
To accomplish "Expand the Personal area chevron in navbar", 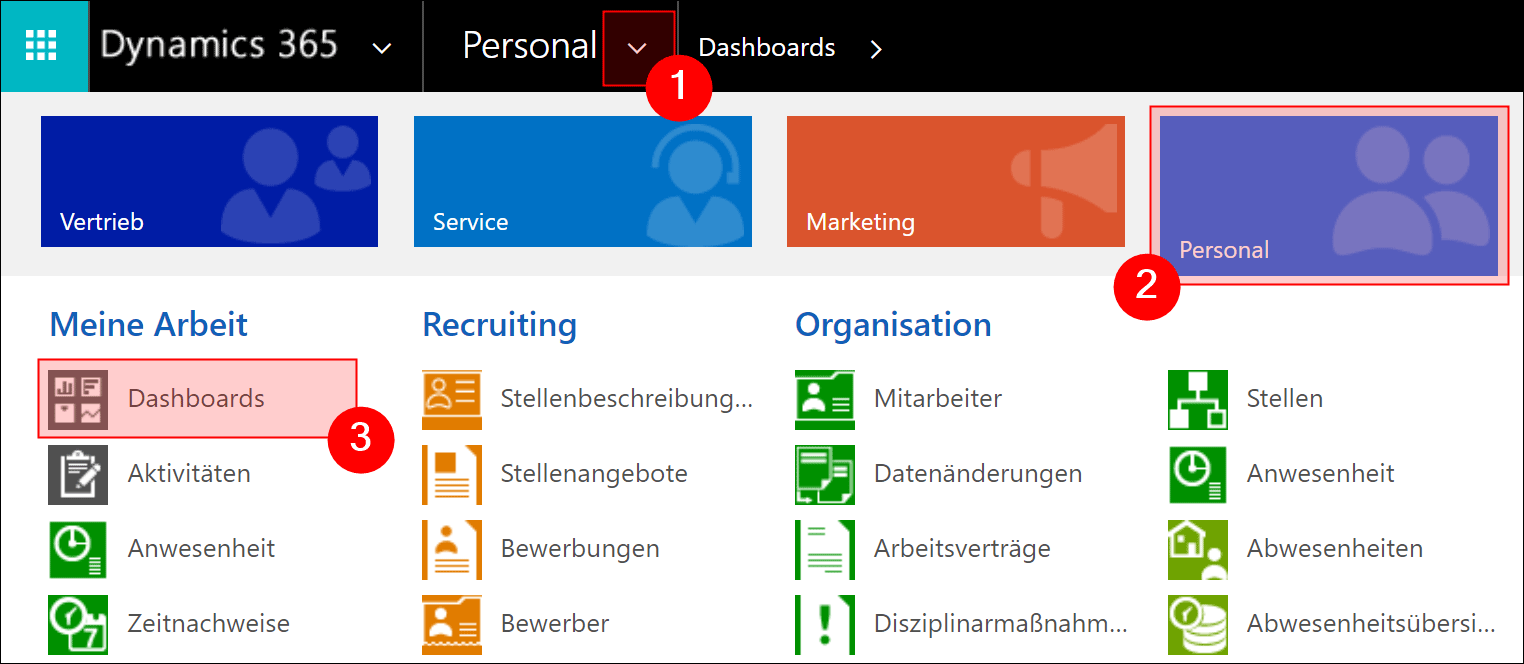I will pyautogui.click(x=637, y=48).
